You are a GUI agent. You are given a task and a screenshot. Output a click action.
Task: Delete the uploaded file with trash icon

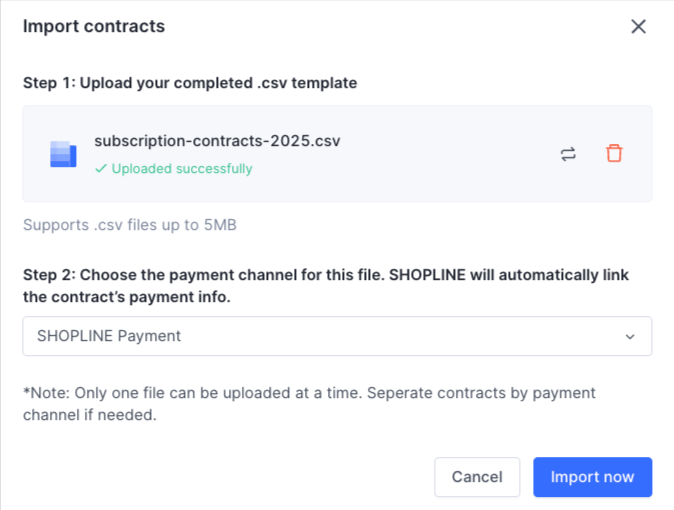click(x=614, y=153)
